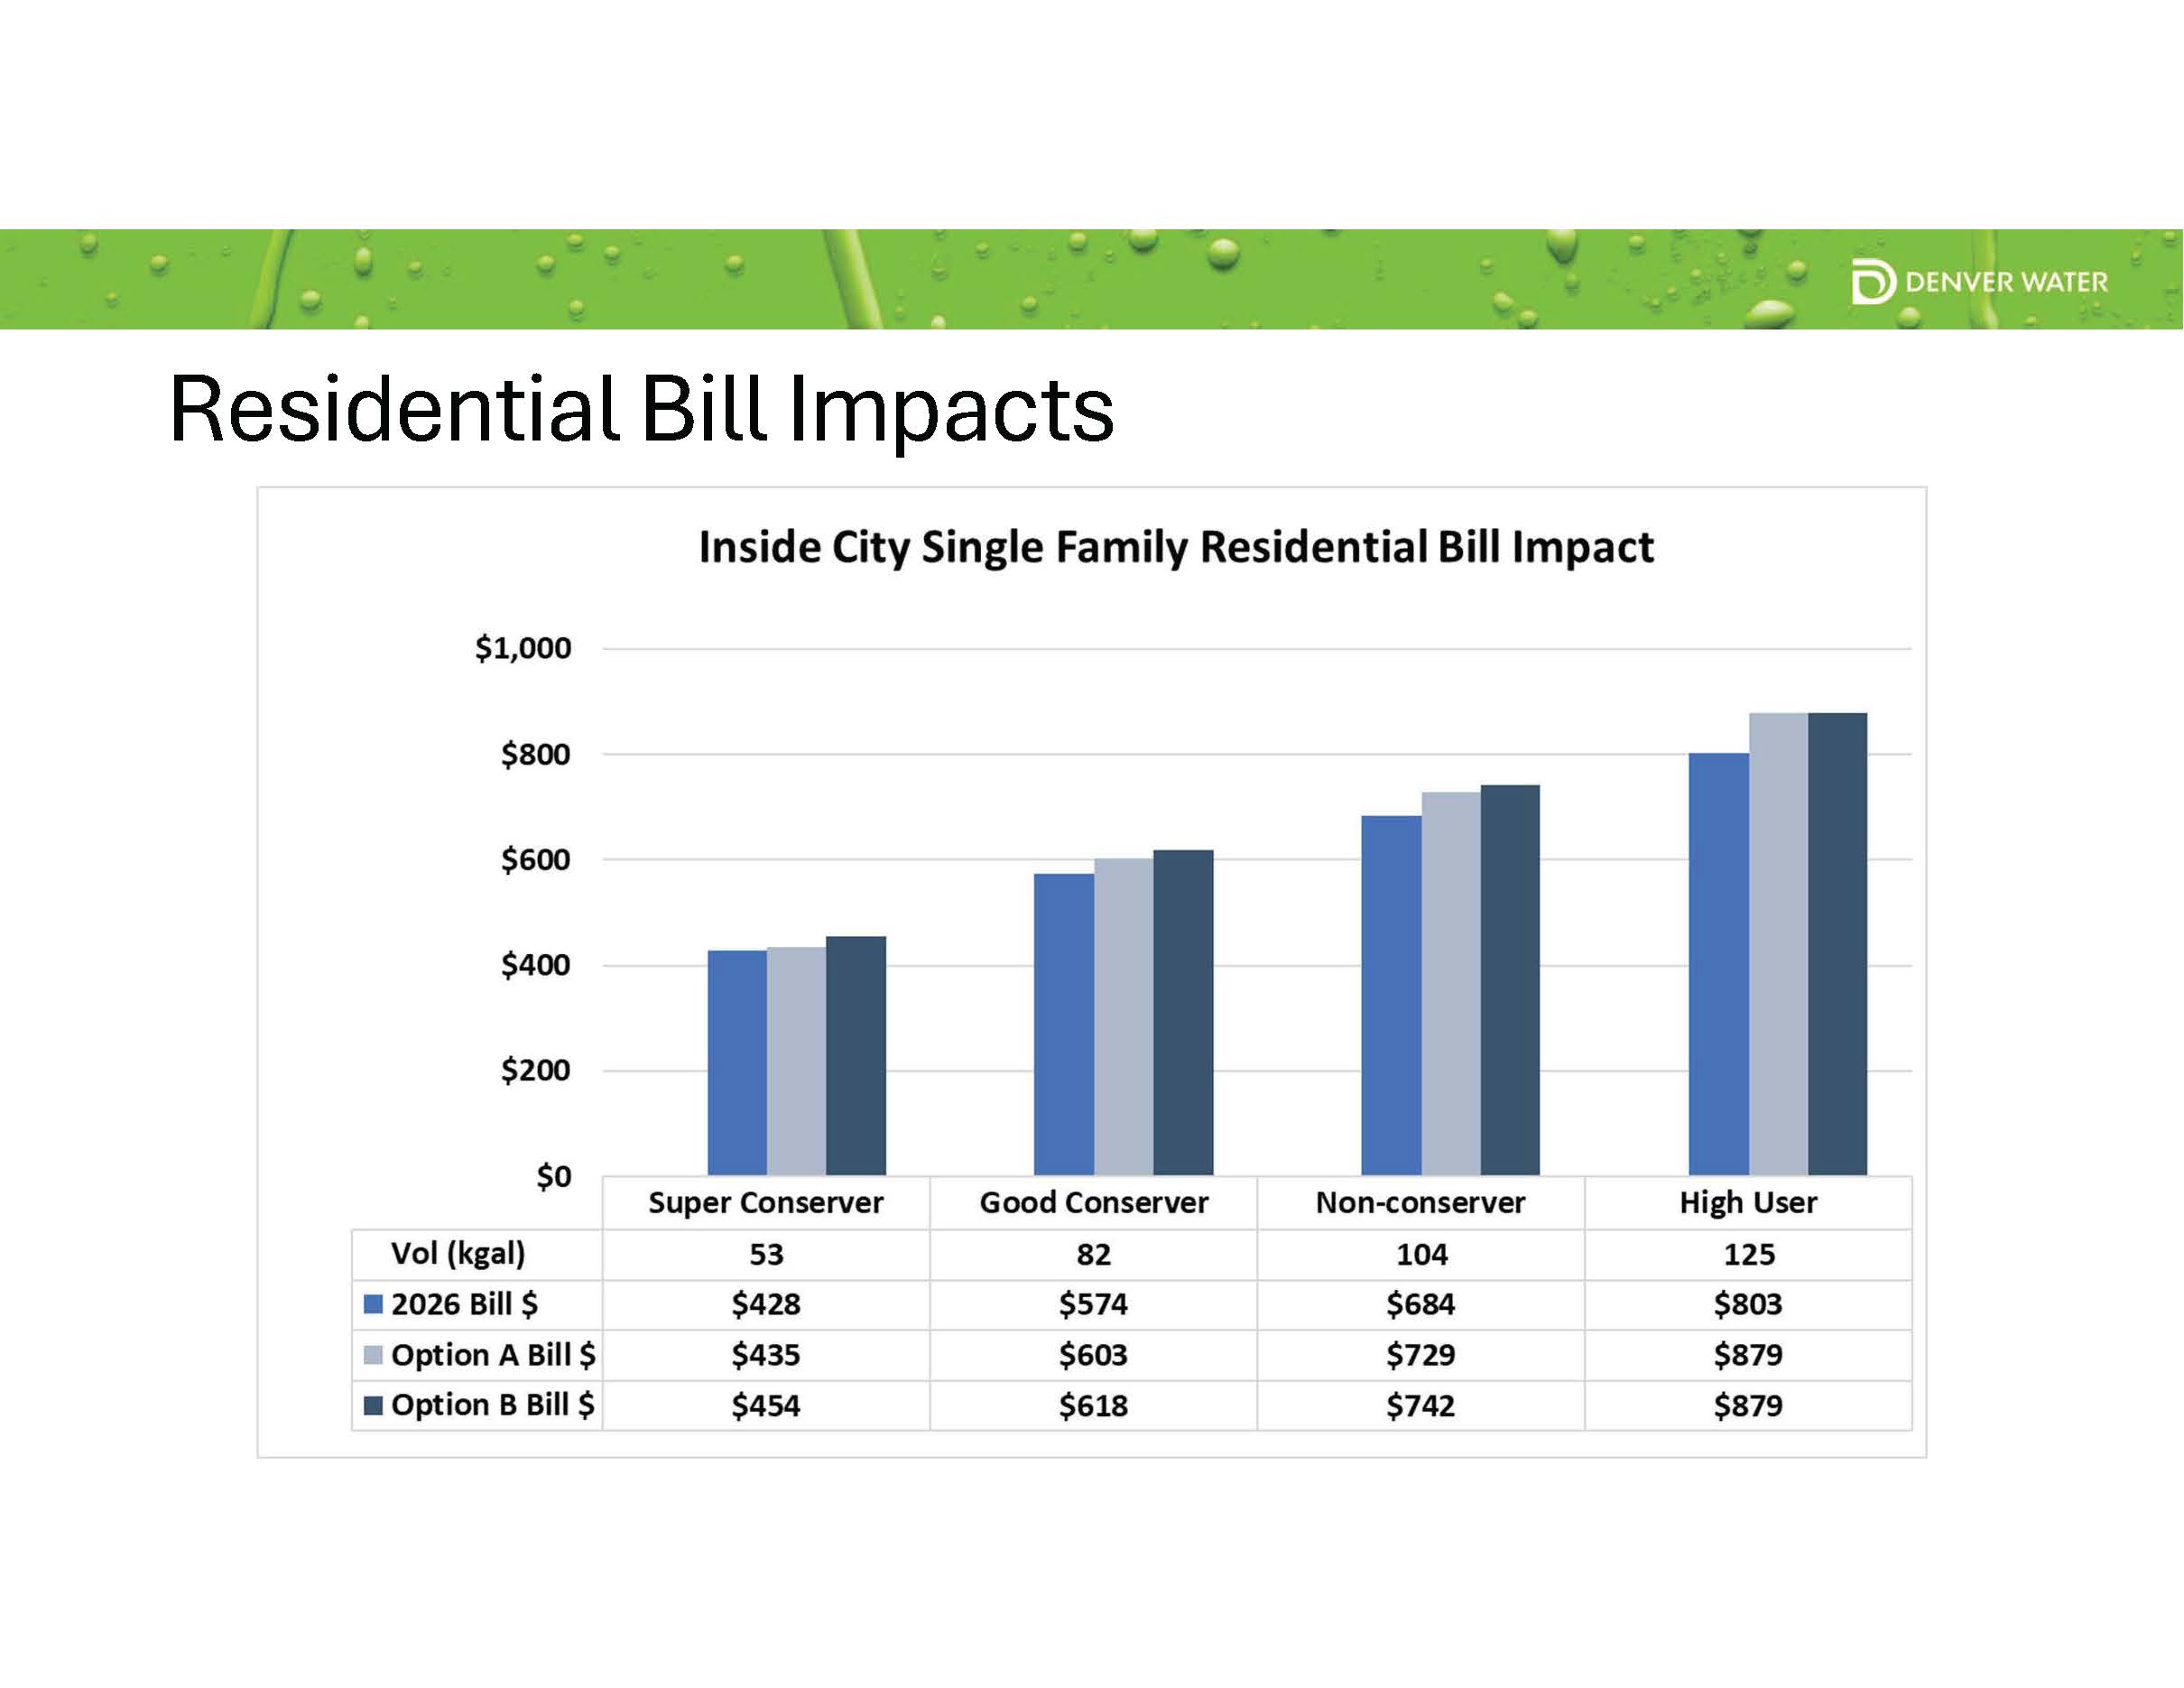The width and height of the screenshot is (2184, 1688).
Task: Select the Super Conserver 2026 Bill bar
Action: pyautogui.click(x=737, y=1062)
